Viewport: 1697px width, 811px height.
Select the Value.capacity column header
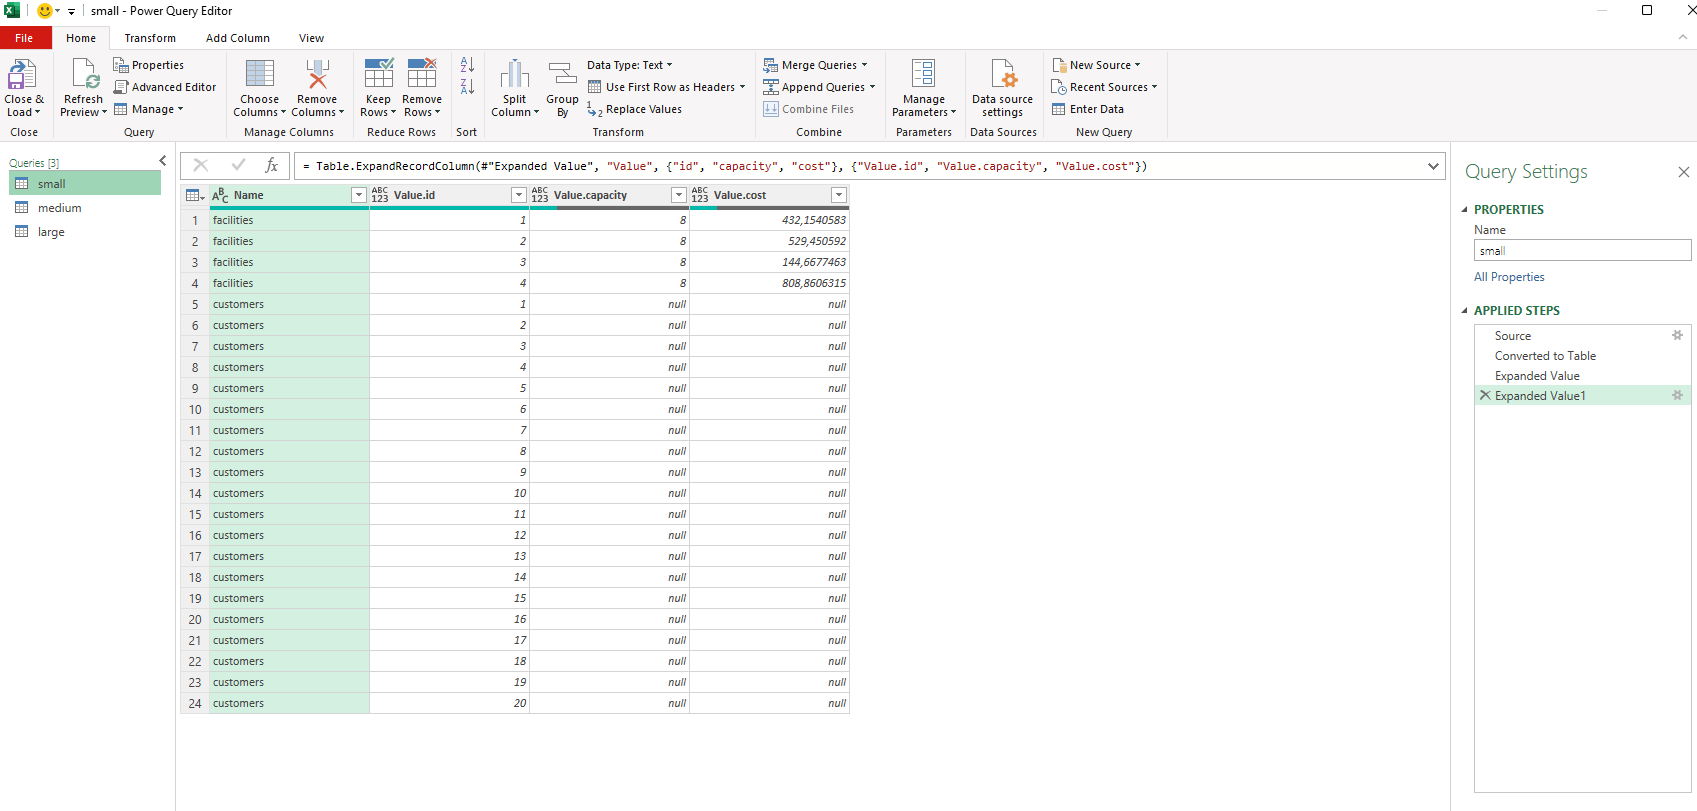[x=609, y=195]
